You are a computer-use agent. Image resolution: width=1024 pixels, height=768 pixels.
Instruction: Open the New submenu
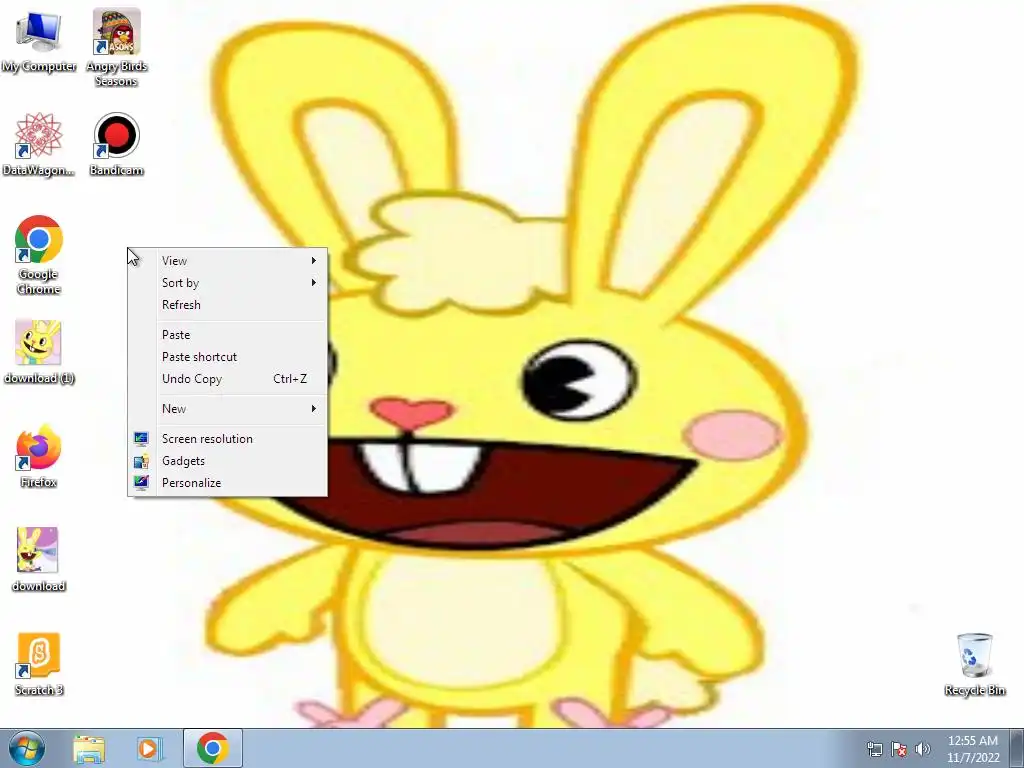click(227, 409)
